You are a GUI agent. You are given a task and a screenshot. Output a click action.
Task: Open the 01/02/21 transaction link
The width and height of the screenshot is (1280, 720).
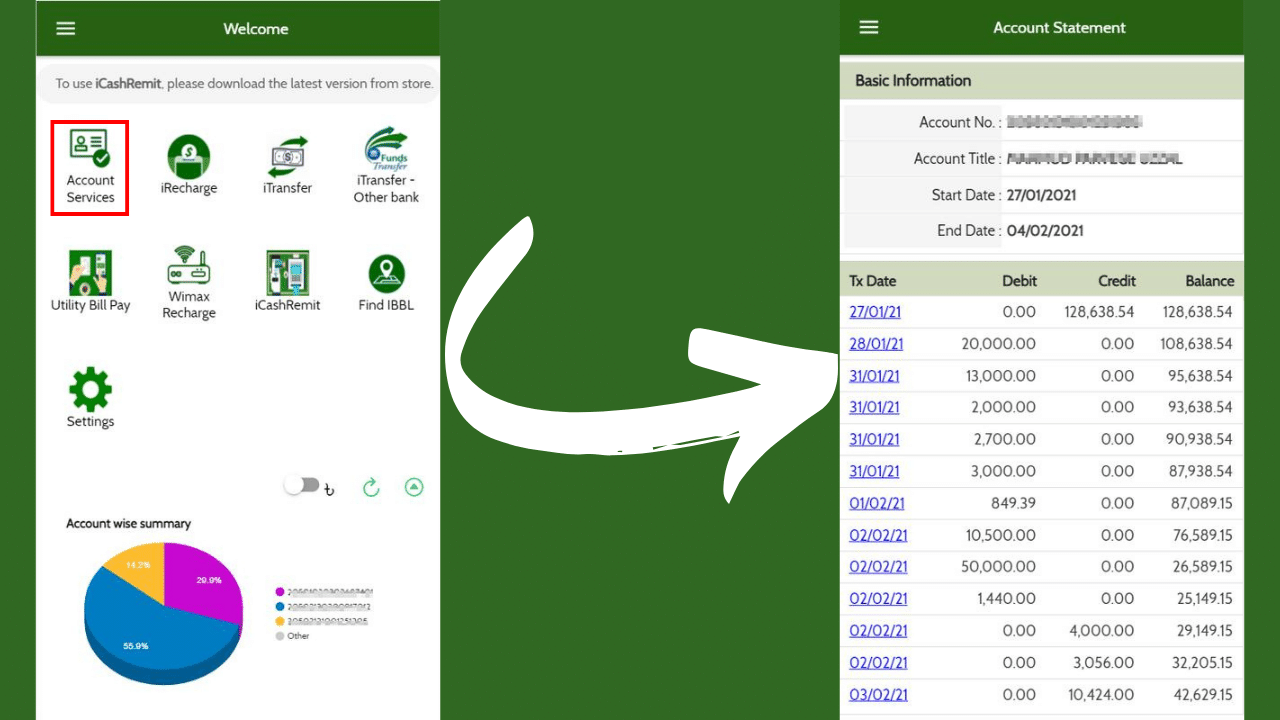[877, 503]
